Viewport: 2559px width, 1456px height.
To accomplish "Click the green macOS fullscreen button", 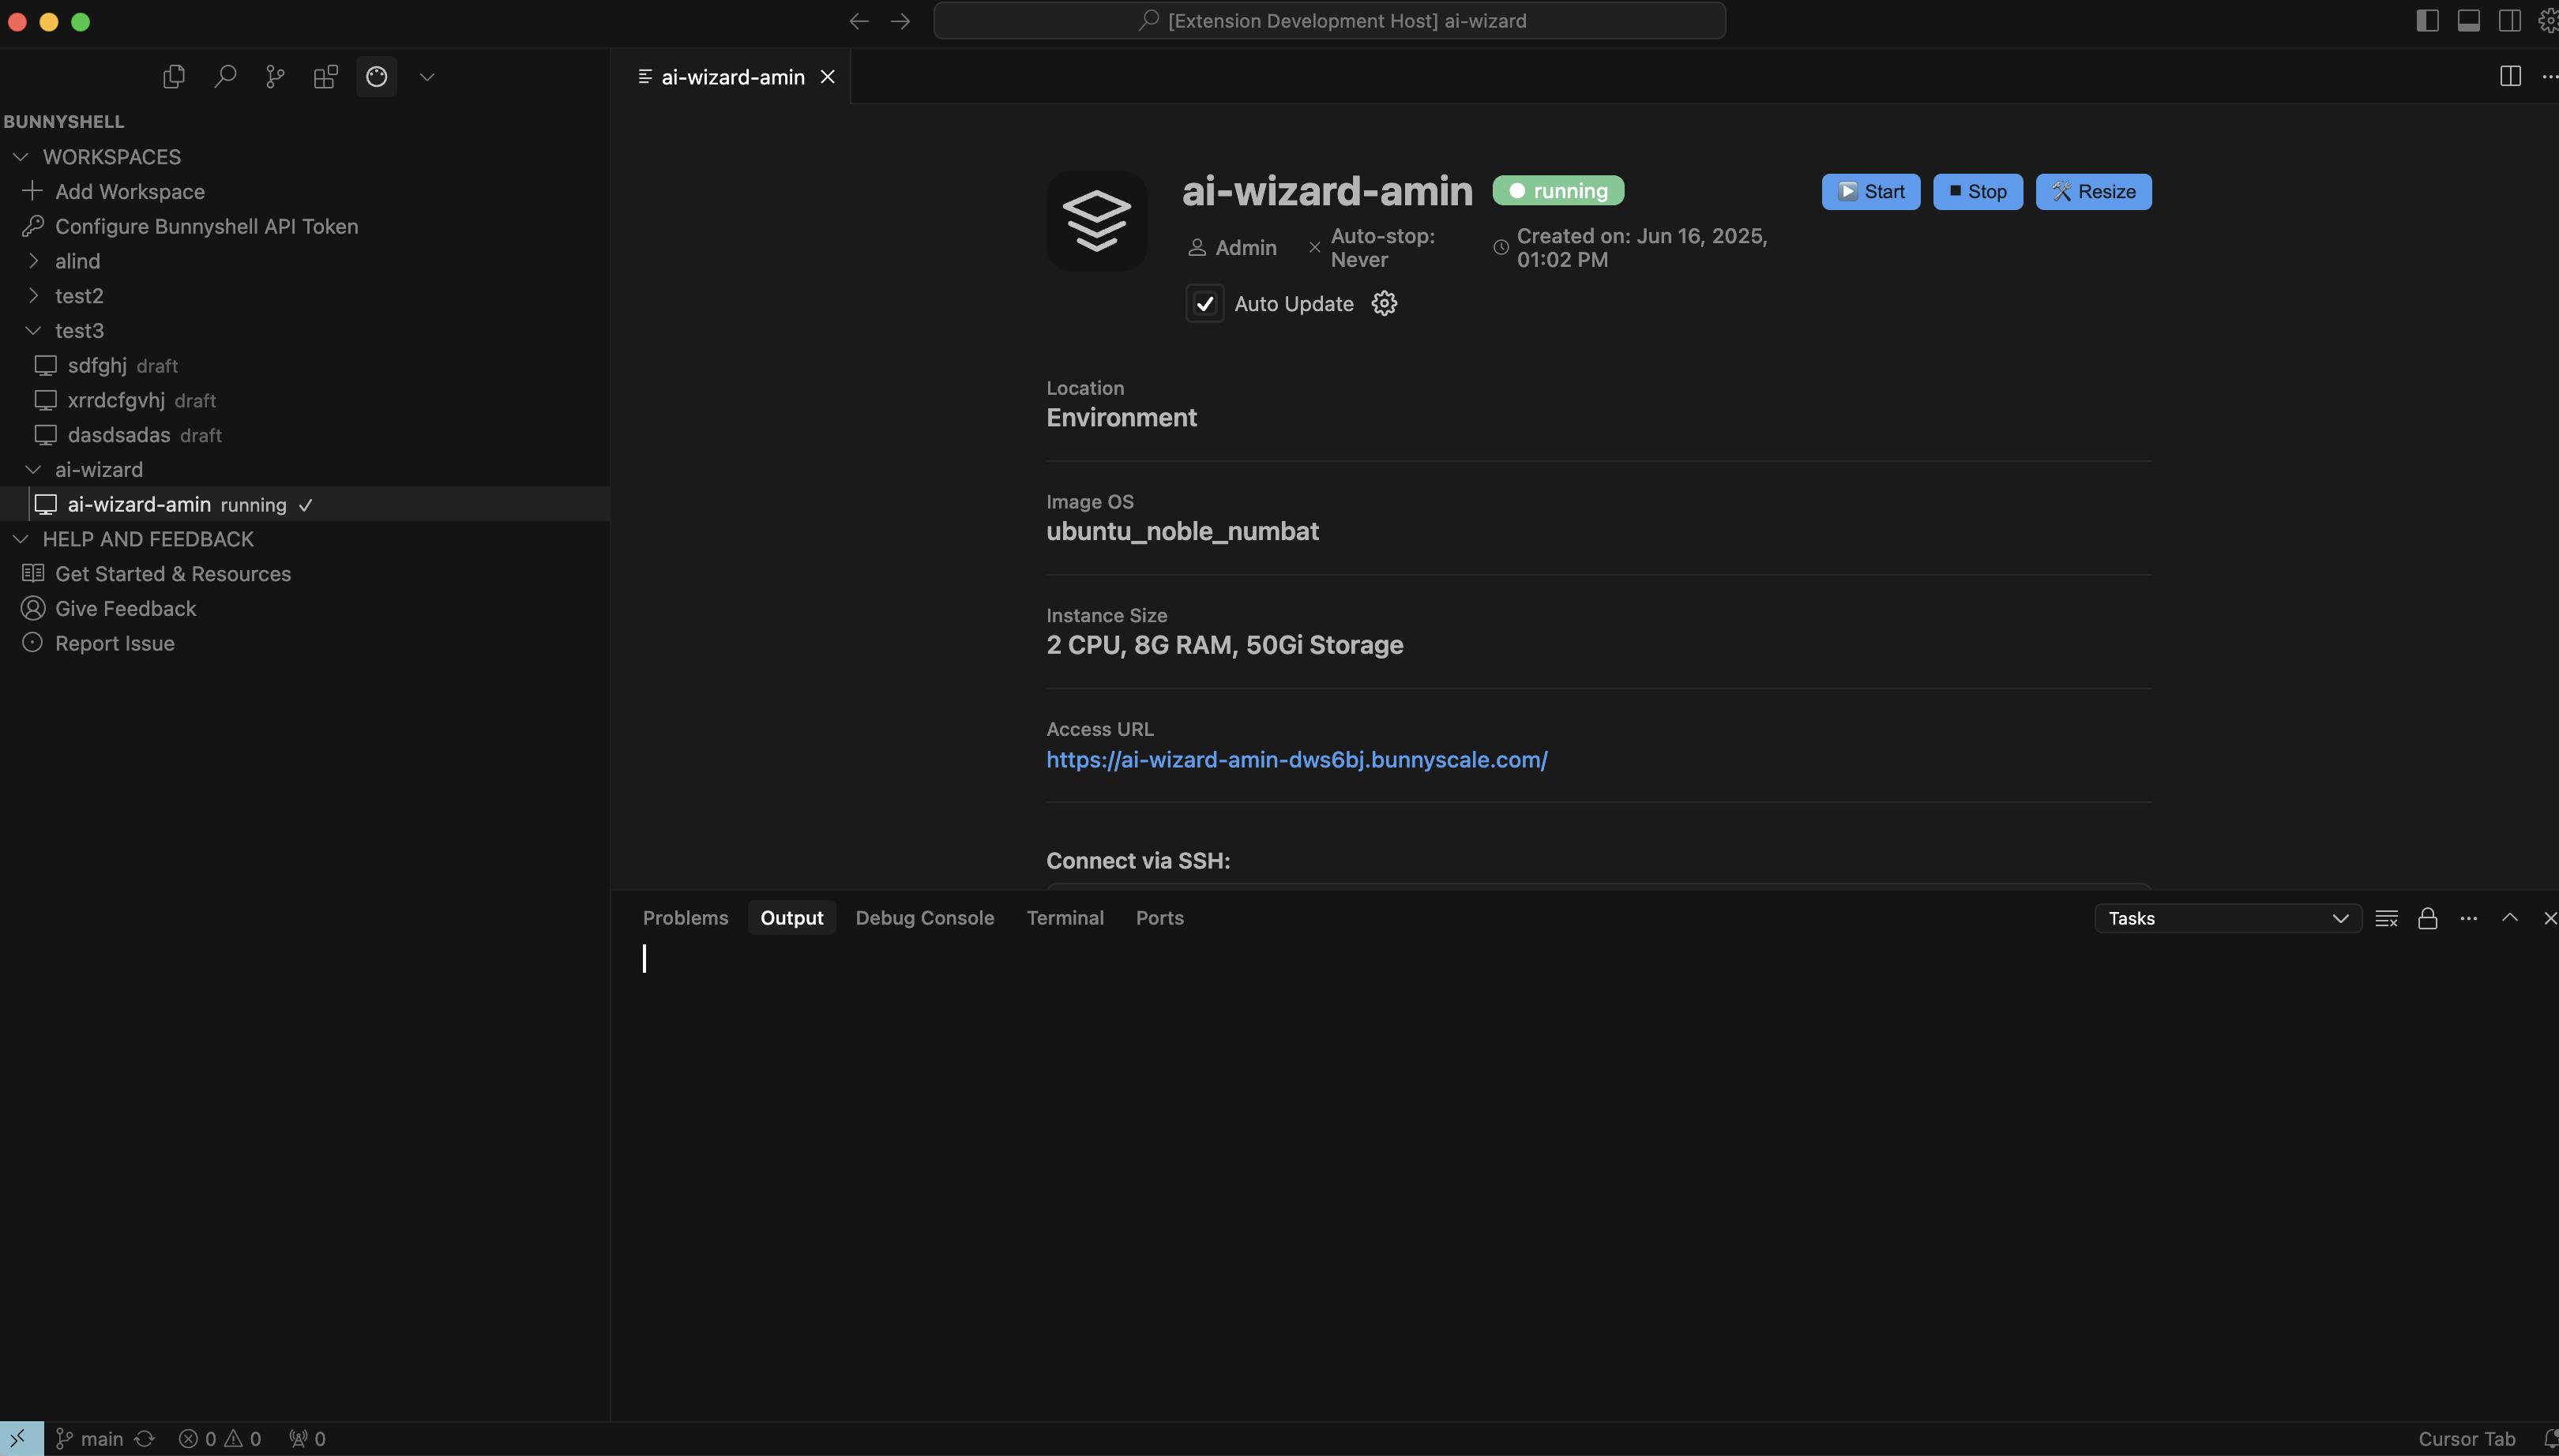I will (81, 22).
